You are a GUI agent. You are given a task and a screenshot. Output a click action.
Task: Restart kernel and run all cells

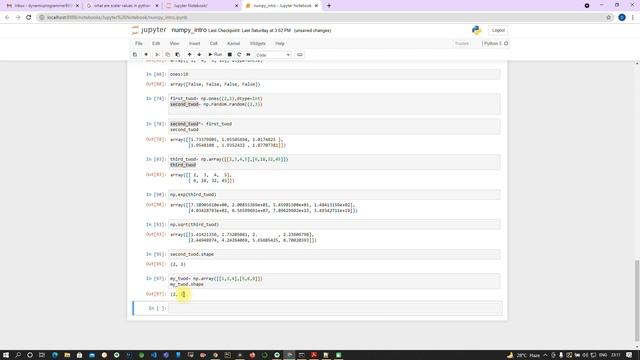click(248, 55)
